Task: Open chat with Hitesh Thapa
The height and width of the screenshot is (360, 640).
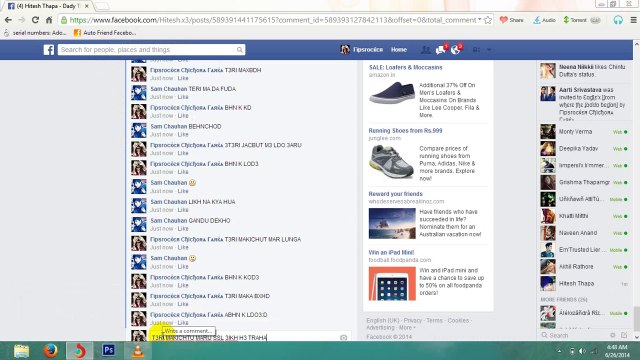Action: [584, 283]
